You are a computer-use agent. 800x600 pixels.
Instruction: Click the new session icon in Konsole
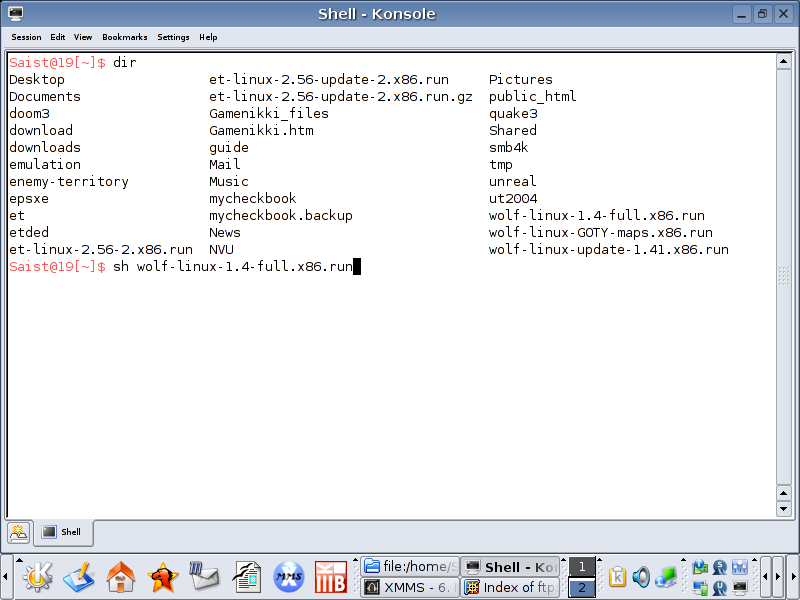point(18,532)
